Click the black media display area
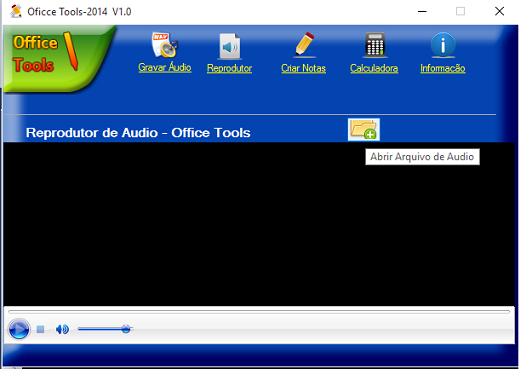Viewport: 526px width, 369px height. click(x=259, y=224)
